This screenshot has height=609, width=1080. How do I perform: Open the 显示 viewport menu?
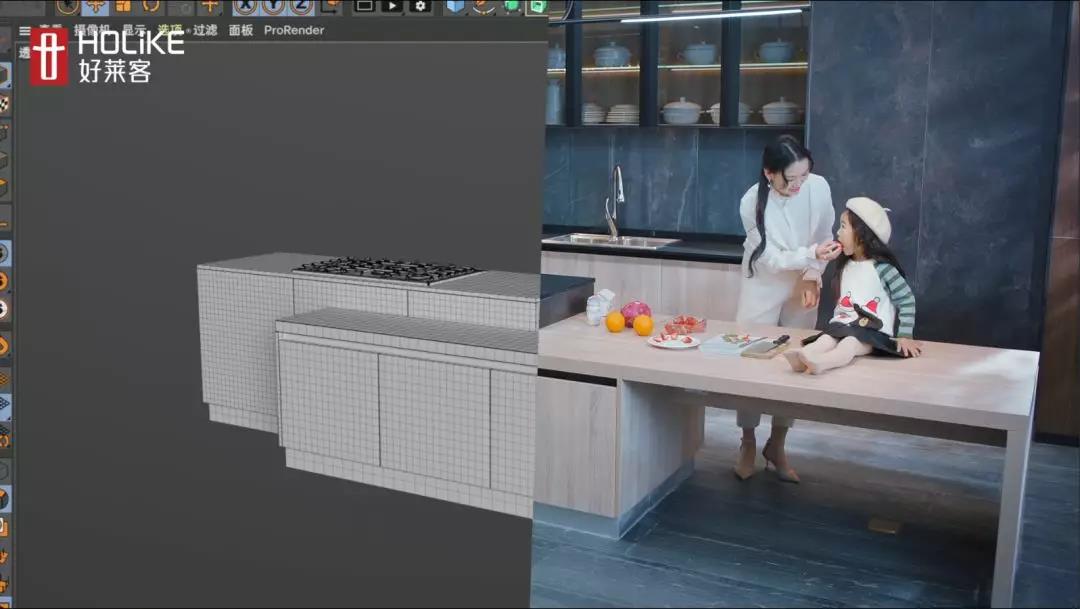pyautogui.click(x=134, y=31)
